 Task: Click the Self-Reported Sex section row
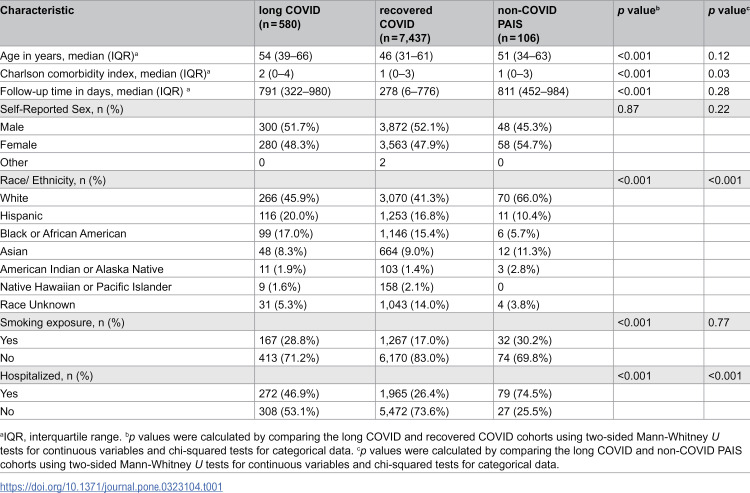coord(375,109)
